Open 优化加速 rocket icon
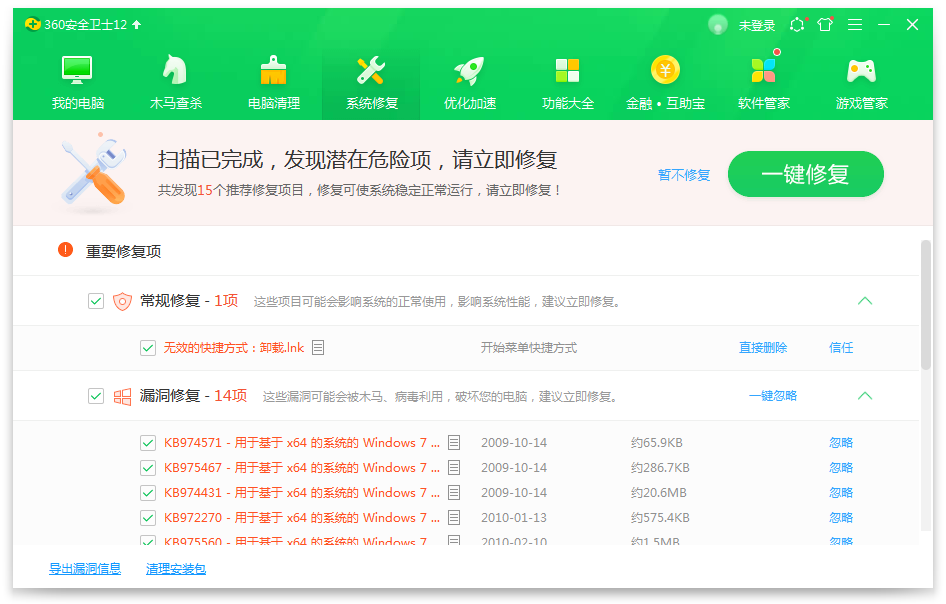Viewport: 946px width, 604px height. point(469,70)
